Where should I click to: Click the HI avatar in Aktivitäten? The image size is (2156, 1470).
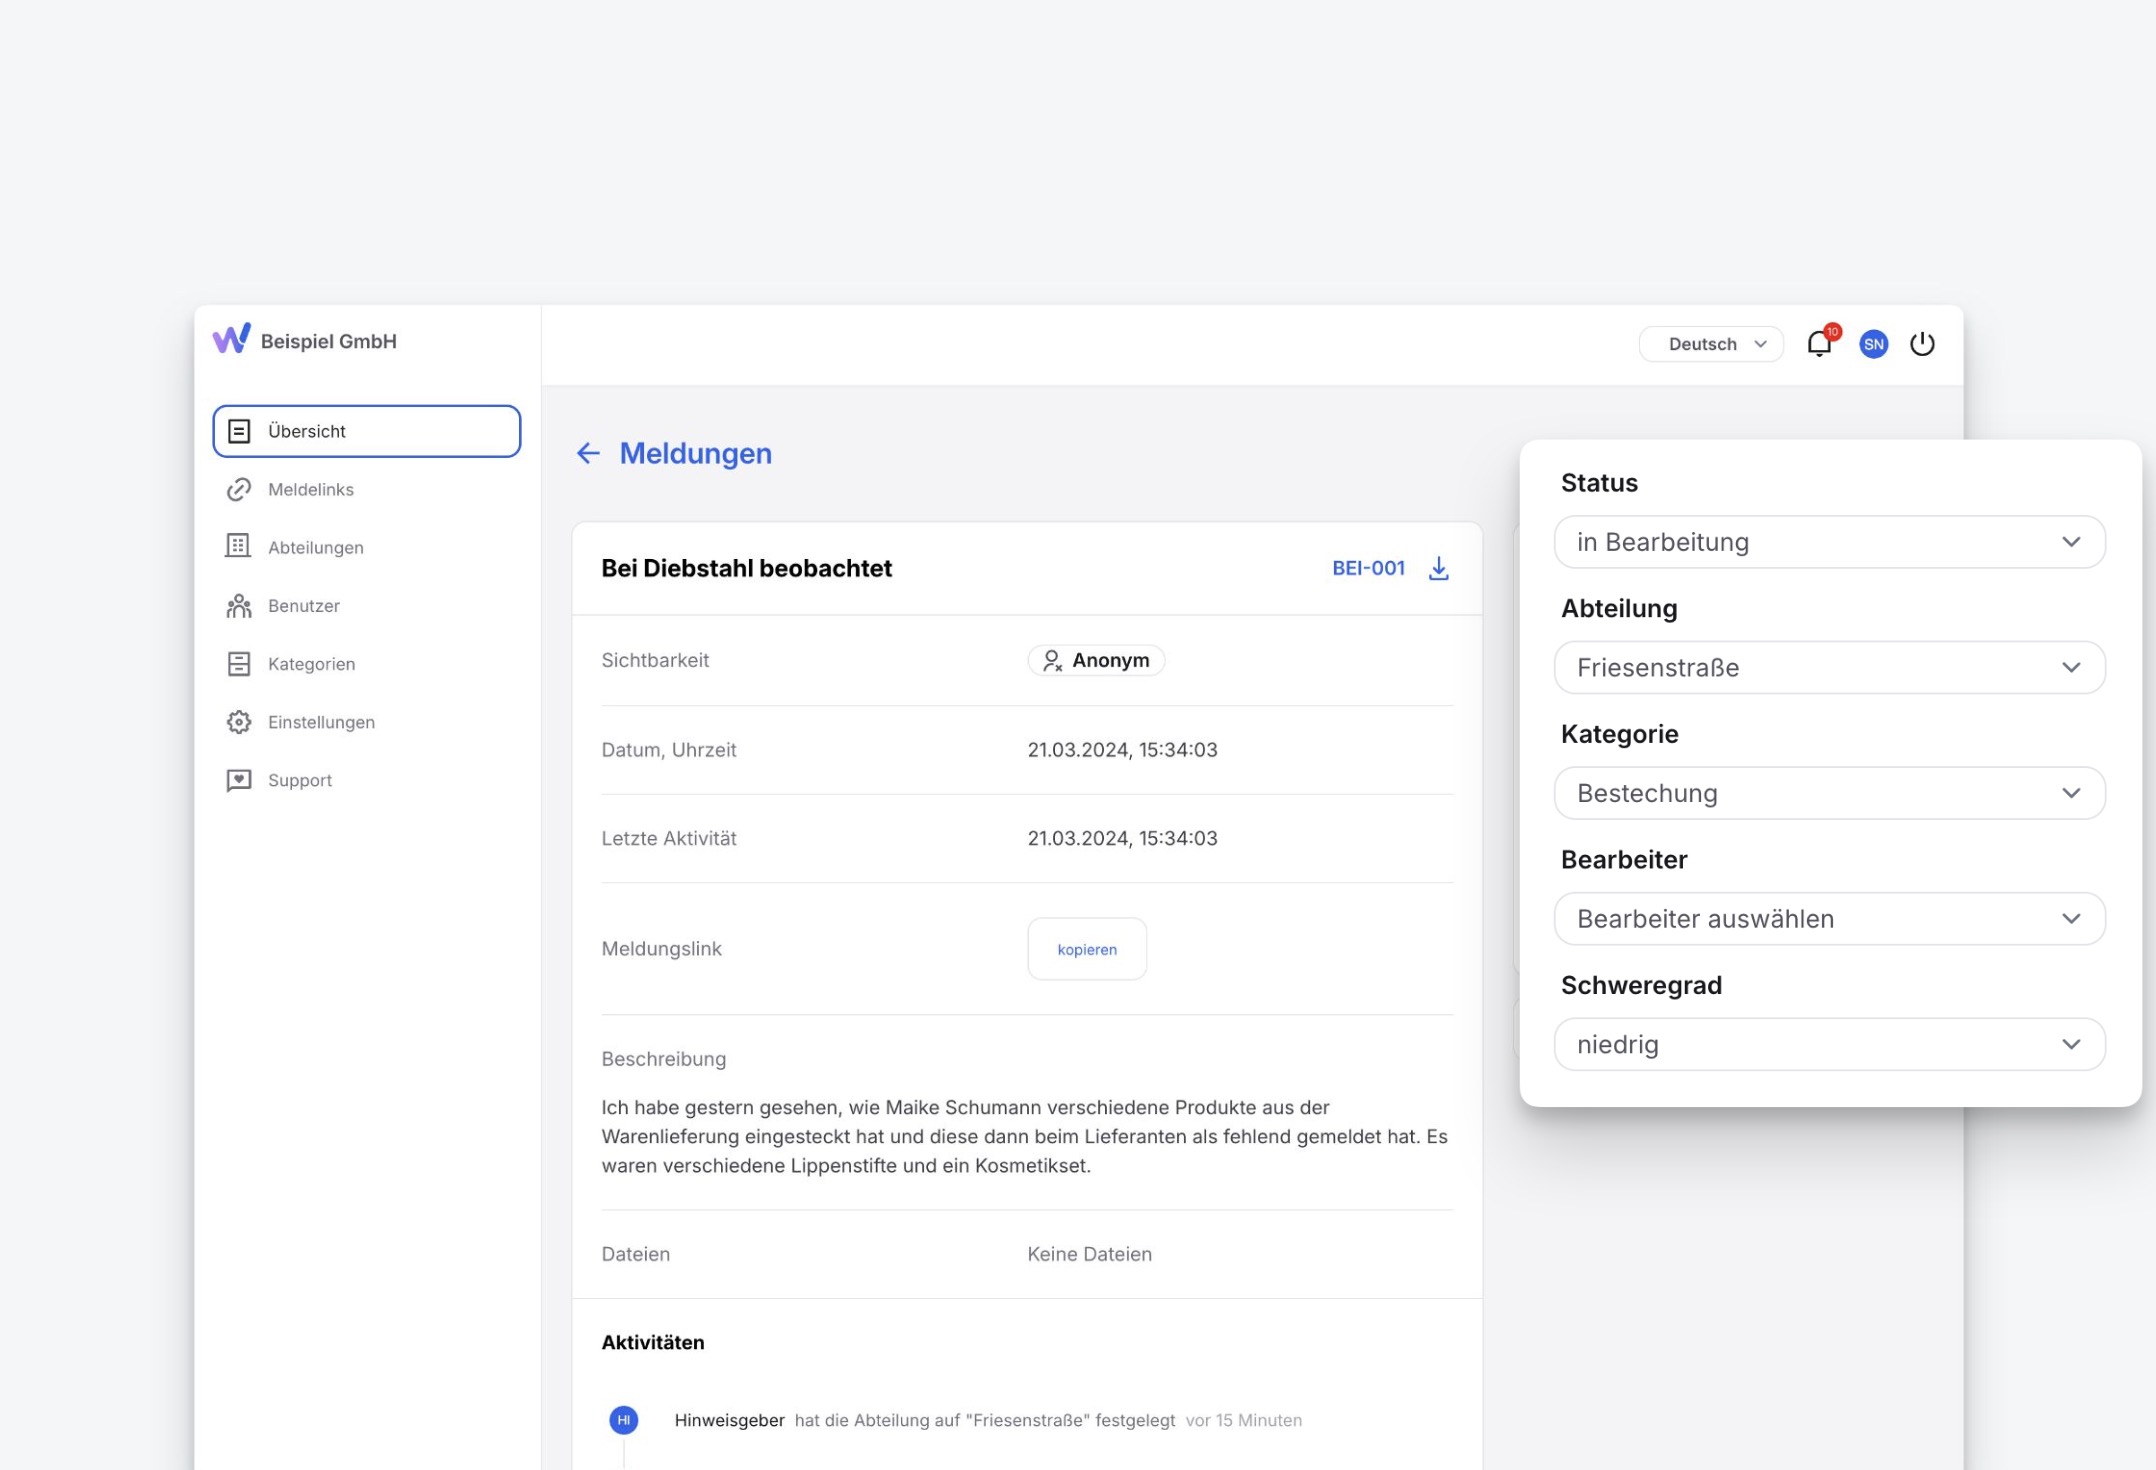(x=624, y=1419)
